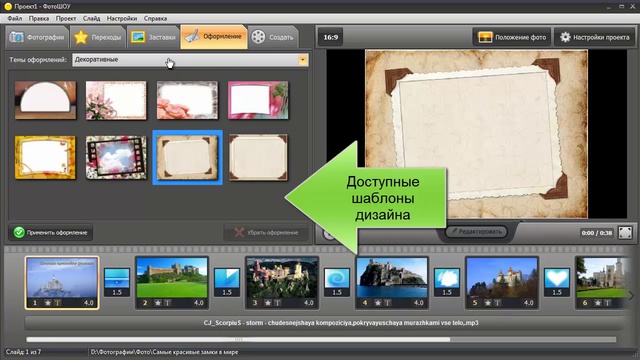This screenshot has height=360, width=640.
Task: Choose the magenta tulip frame template
Action: coord(258,100)
